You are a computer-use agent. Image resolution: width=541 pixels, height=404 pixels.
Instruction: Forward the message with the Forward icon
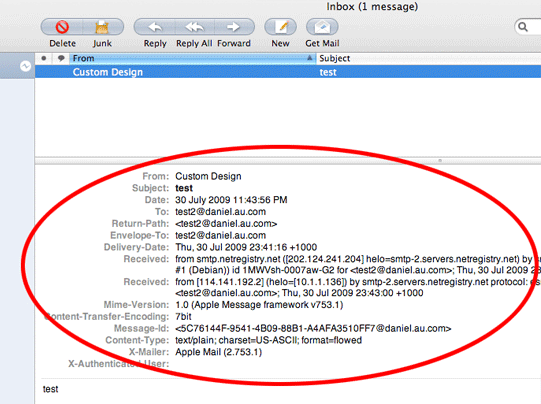coord(234,27)
